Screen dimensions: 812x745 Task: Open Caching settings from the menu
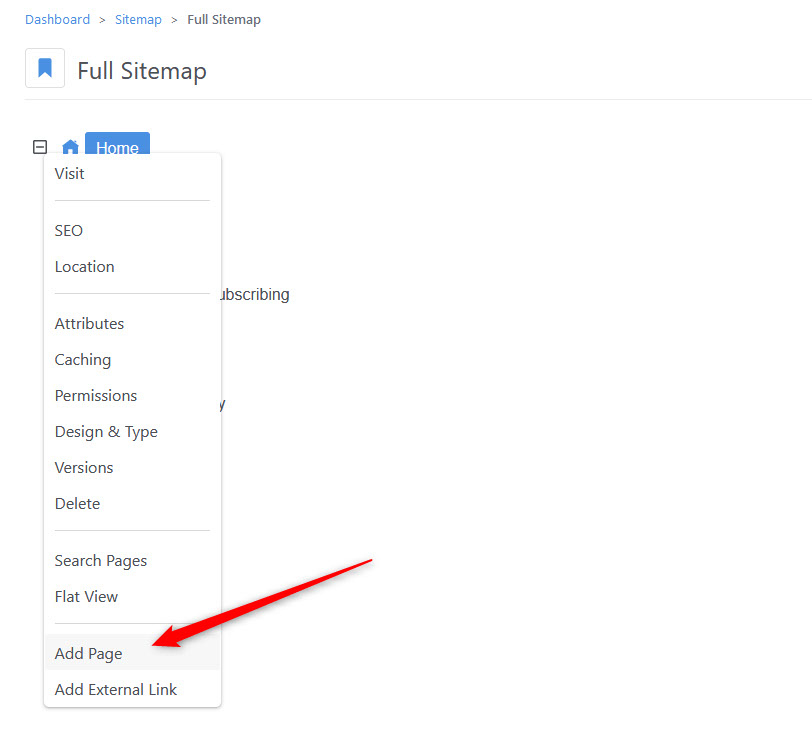click(82, 359)
